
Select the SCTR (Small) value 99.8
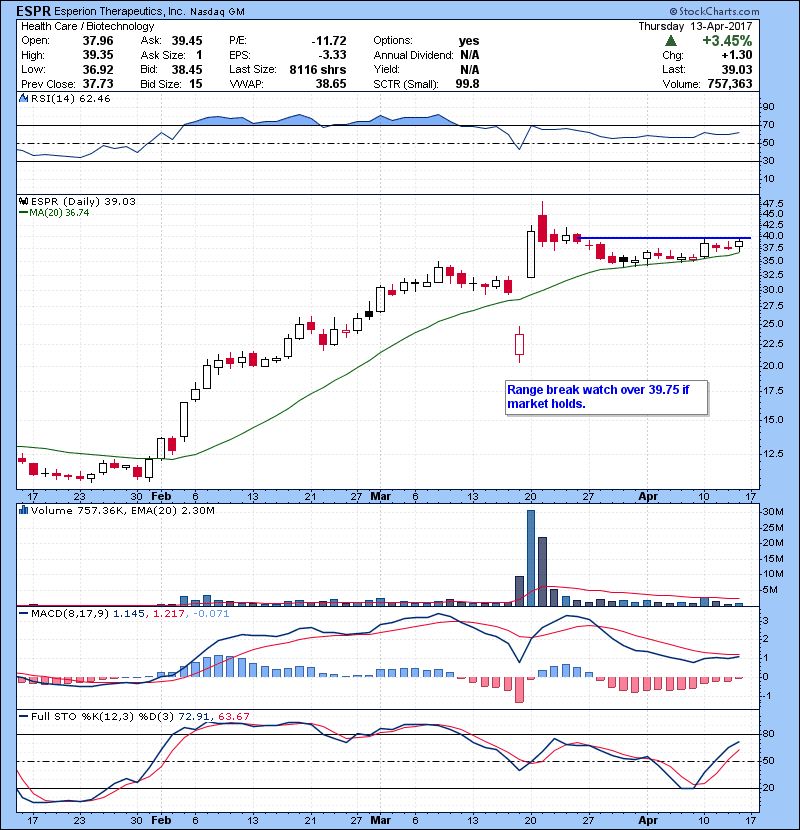click(x=468, y=84)
